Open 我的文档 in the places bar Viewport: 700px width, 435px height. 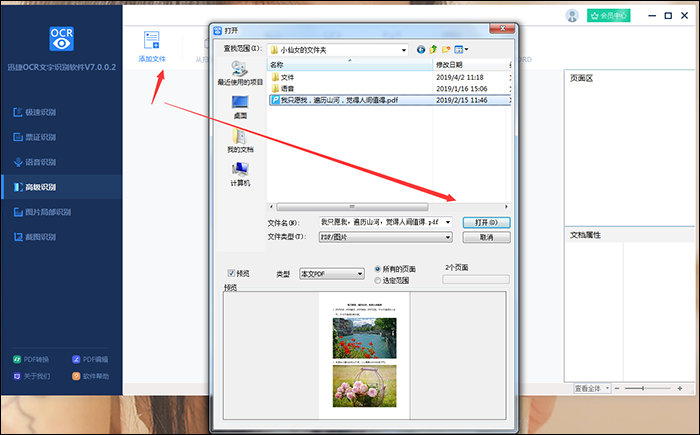[240, 141]
